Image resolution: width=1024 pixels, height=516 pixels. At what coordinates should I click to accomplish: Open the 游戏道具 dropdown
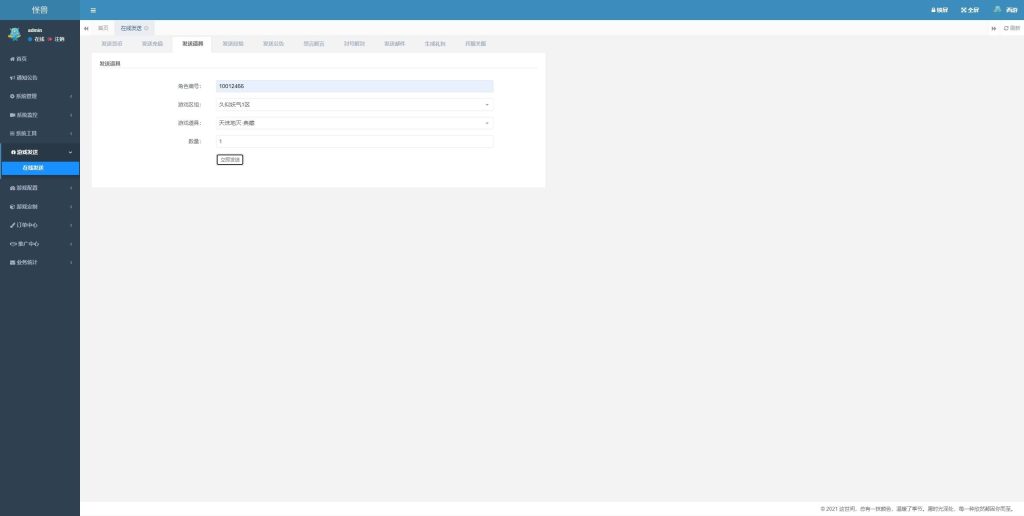[354, 123]
